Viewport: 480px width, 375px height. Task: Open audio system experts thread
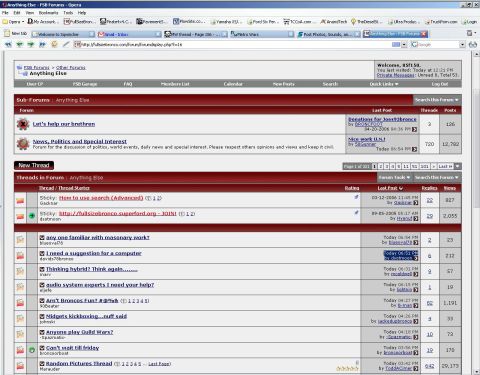(100, 285)
